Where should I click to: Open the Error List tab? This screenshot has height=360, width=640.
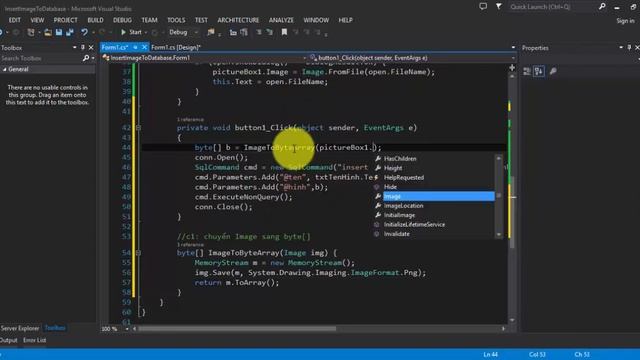pos(35,340)
